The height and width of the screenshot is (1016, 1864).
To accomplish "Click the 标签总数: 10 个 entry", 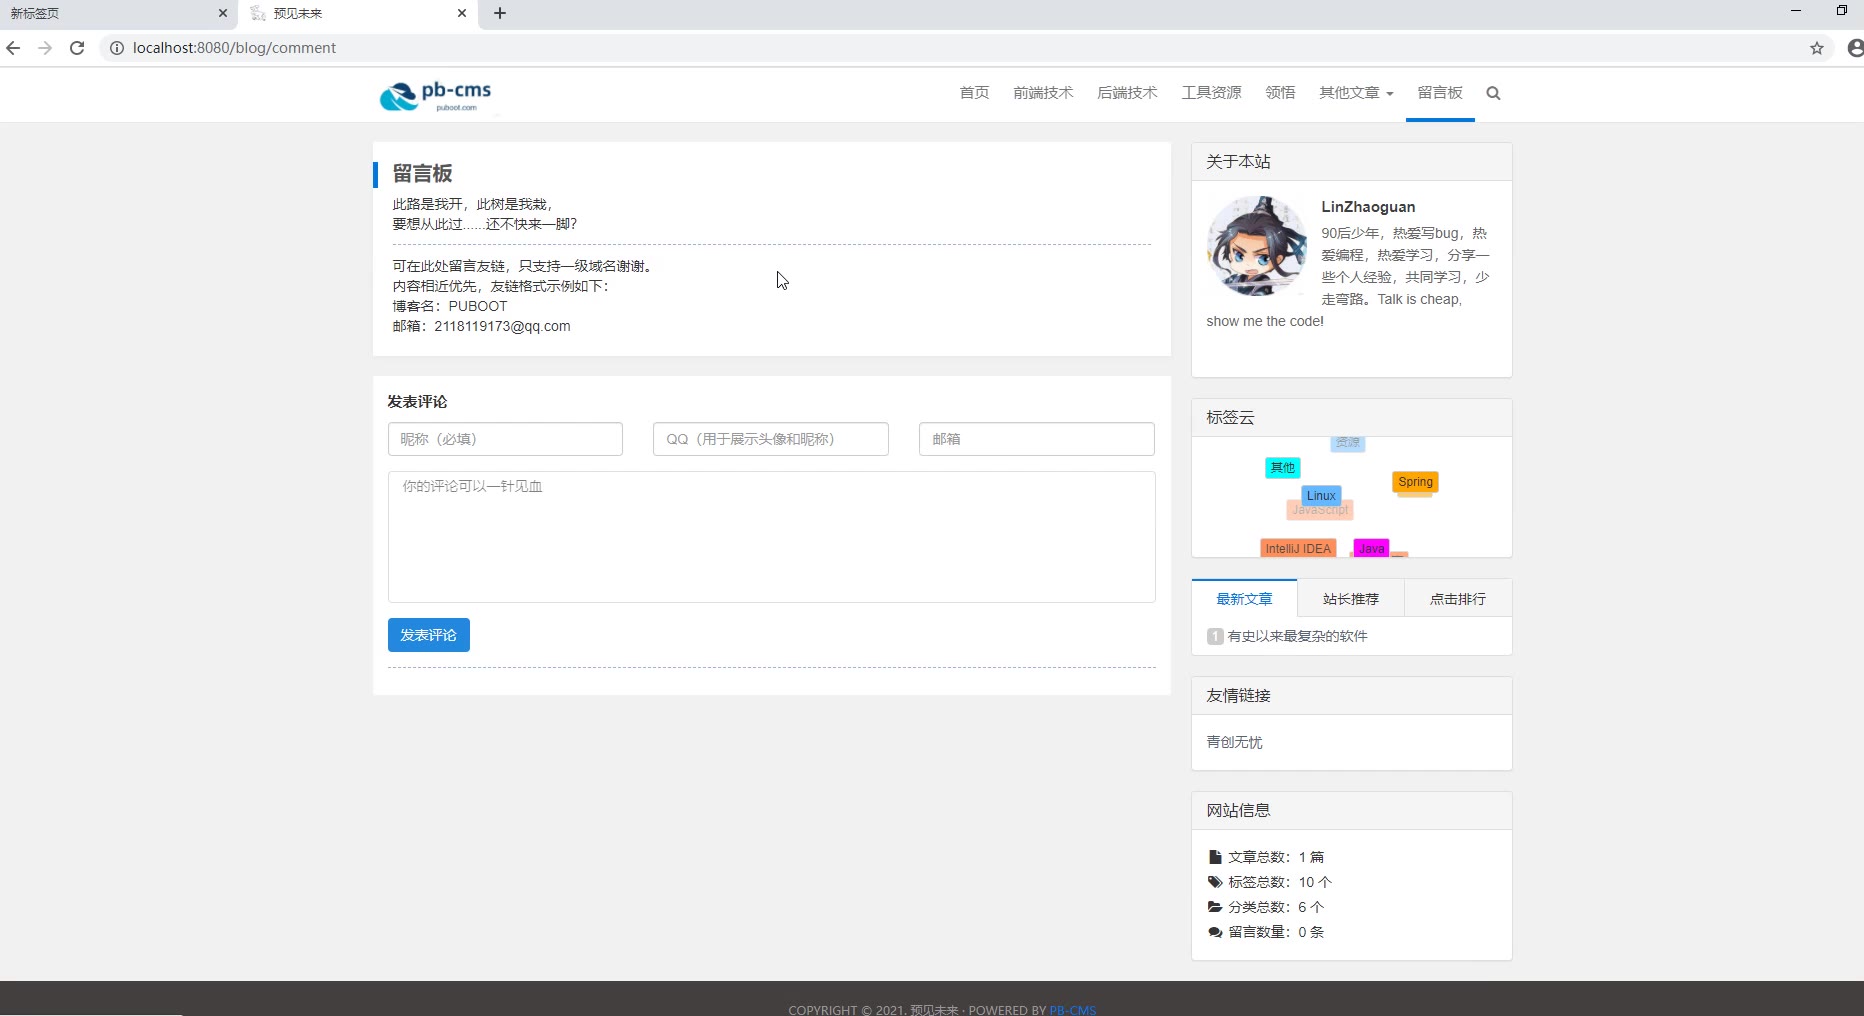I will [1270, 882].
